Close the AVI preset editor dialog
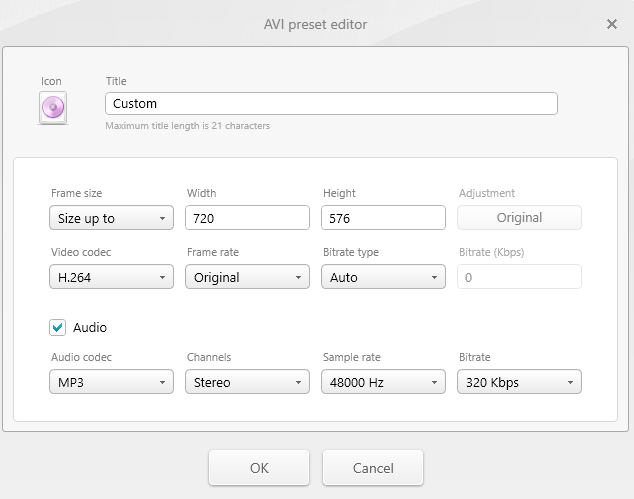 click(612, 24)
